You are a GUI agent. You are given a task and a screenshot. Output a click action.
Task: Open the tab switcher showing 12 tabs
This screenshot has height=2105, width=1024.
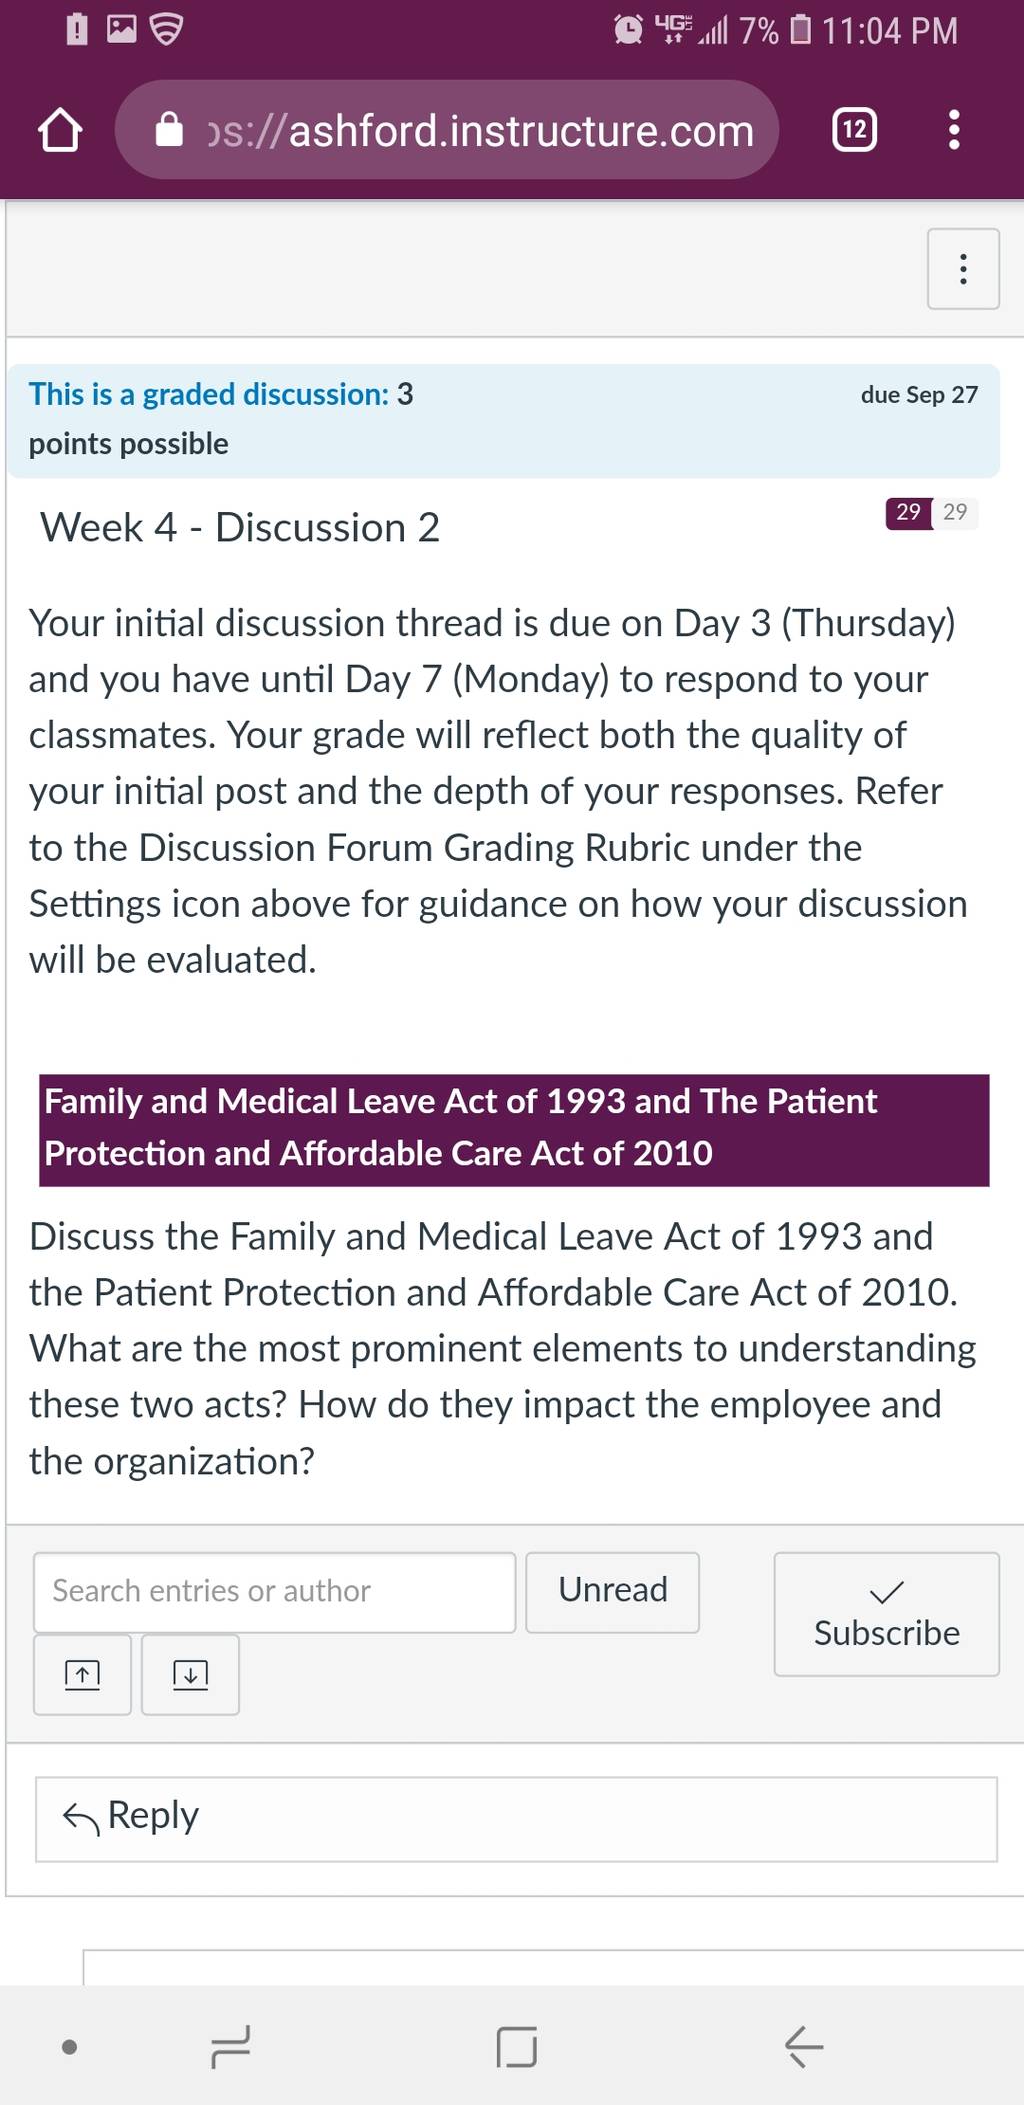(x=854, y=130)
